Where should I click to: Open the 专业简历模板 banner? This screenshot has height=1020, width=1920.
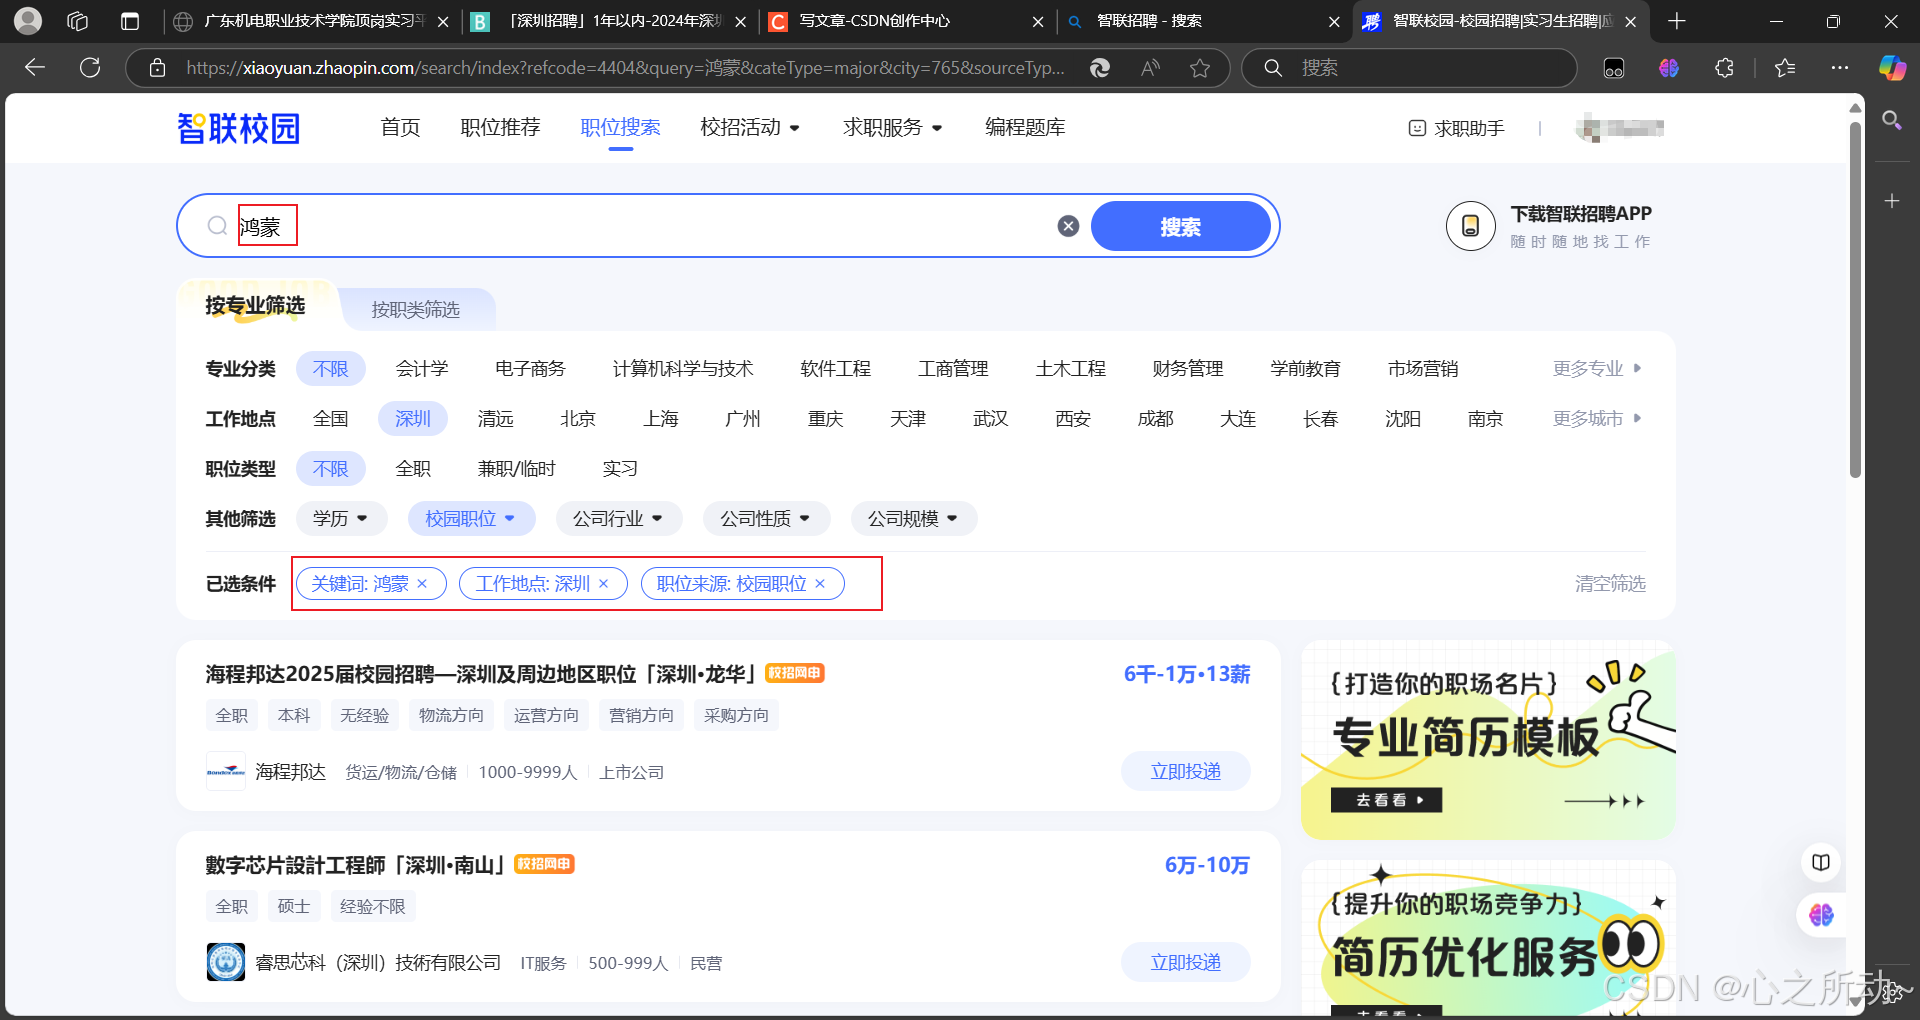1488,740
